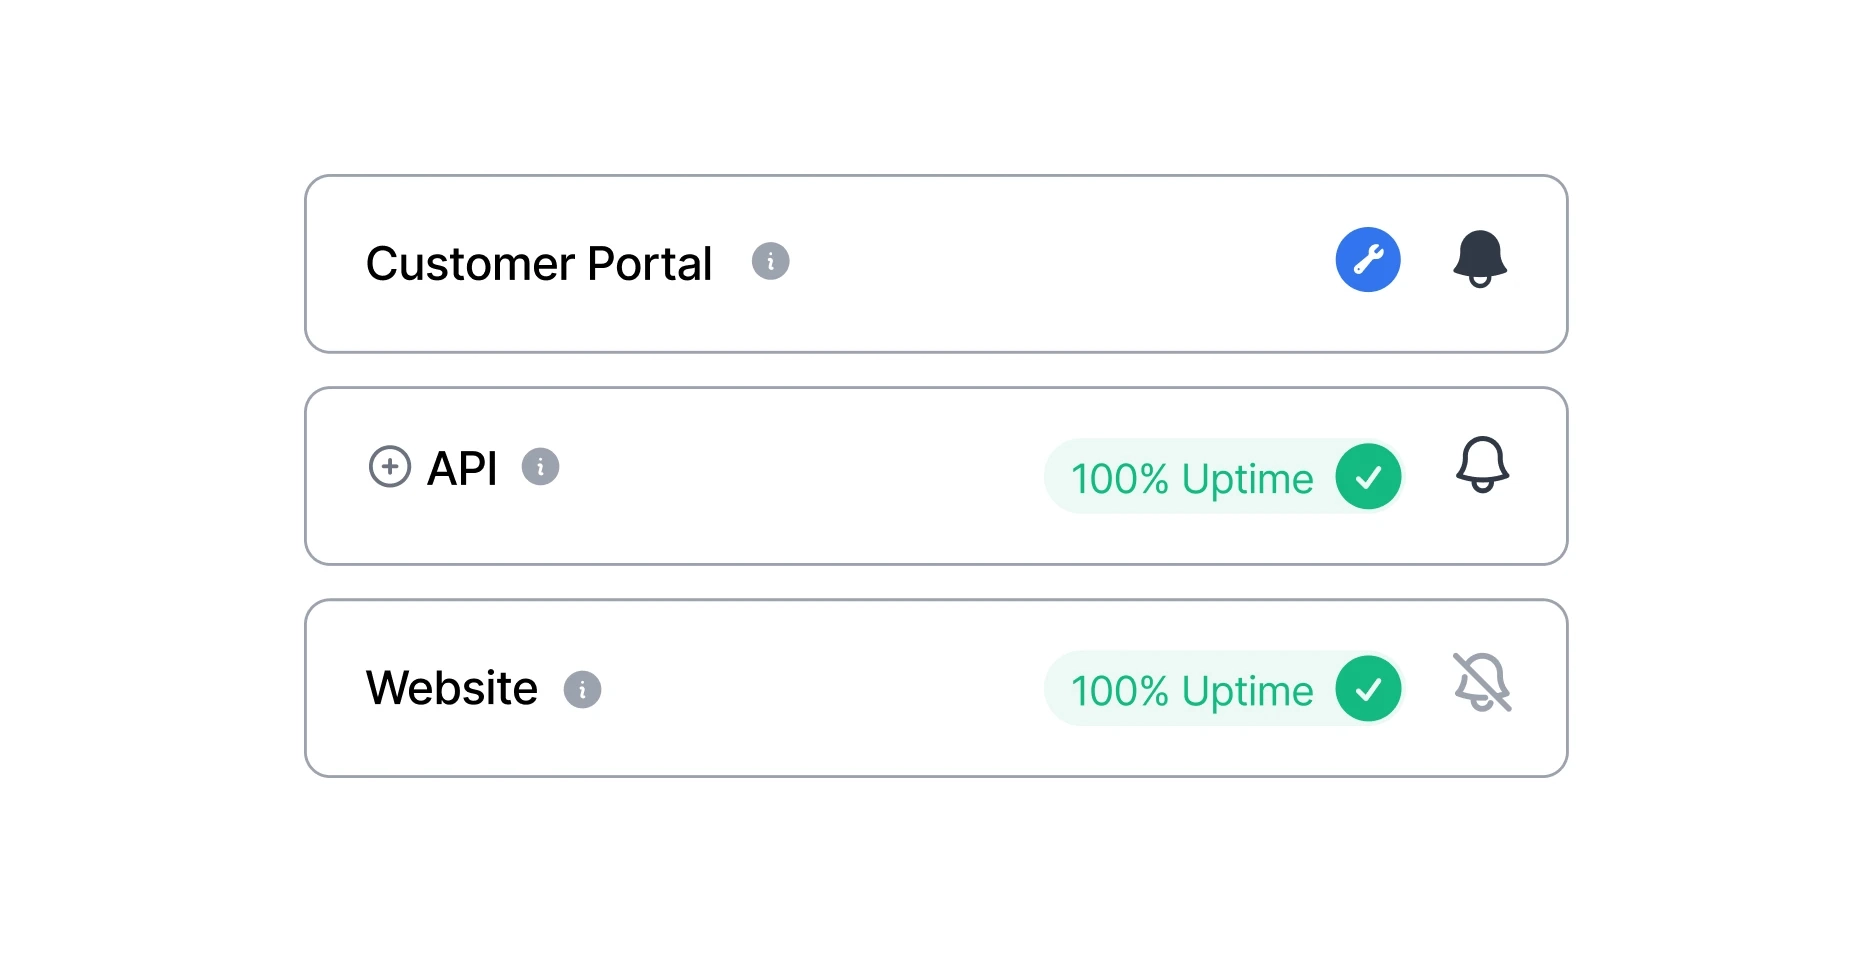The height and width of the screenshot is (960, 1872).
Task: Click the notification bell for Customer Portal
Action: [x=1481, y=259]
